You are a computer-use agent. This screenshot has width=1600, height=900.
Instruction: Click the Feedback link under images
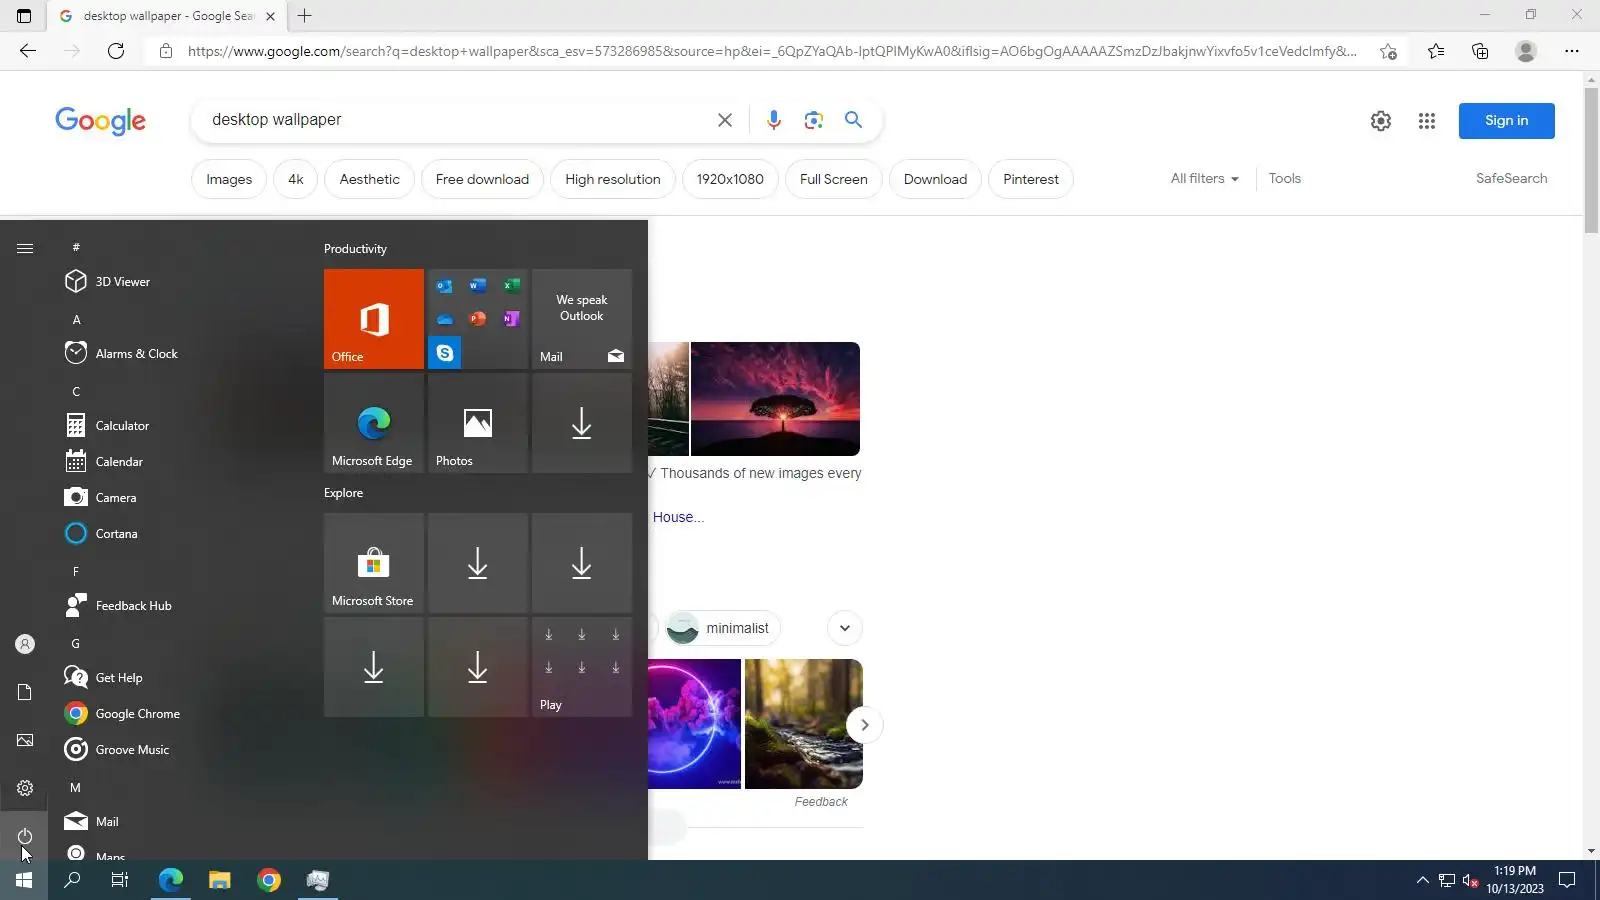point(821,802)
